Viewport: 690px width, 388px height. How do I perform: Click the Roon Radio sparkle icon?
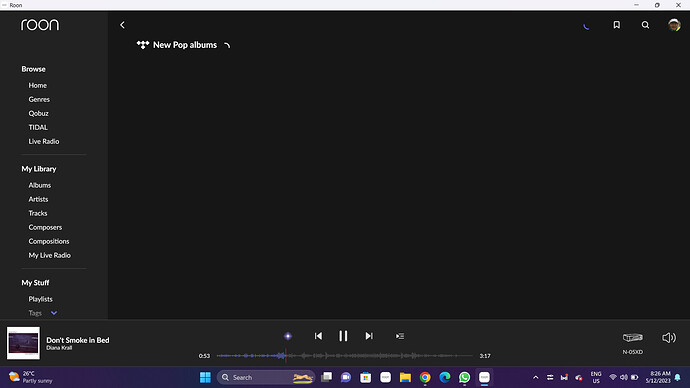pyautogui.click(x=288, y=336)
